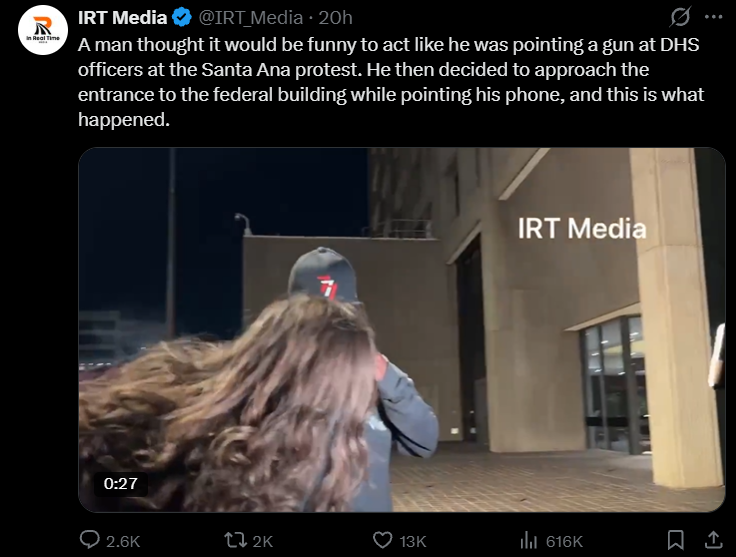This screenshot has width=736, height=557.
Task: Open the IRT Media profile avatar
Action: pos(43,30)
